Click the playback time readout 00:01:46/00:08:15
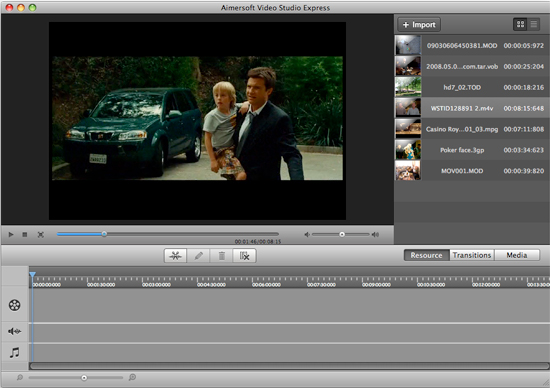Screen dimensions: 550x388 (258, 241)
